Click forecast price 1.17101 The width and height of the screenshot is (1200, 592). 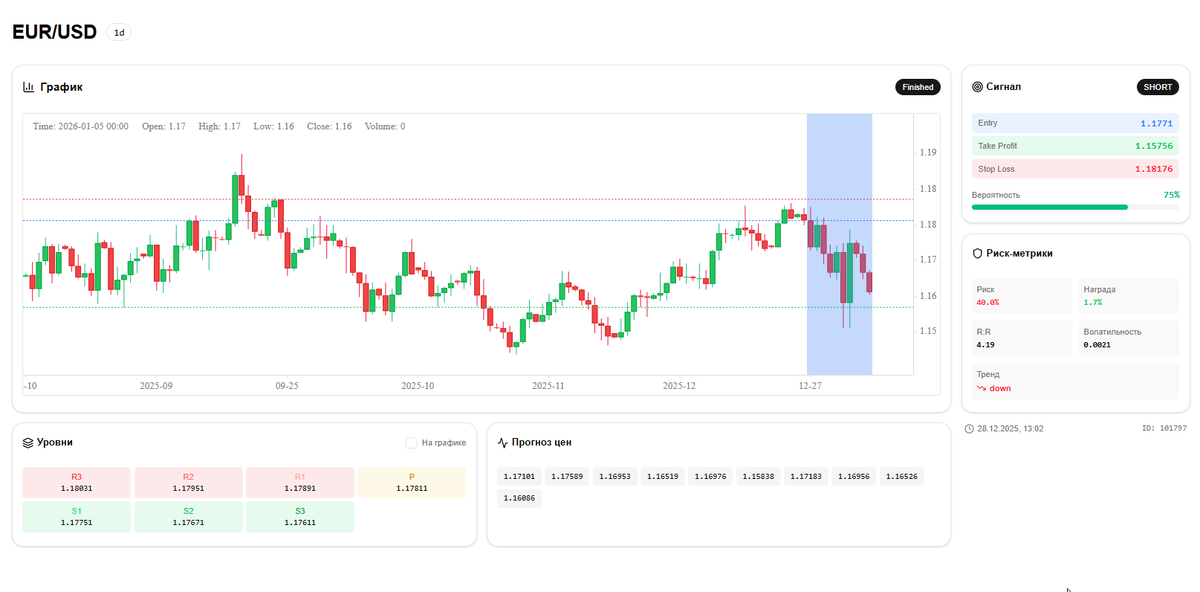pyautogui.click(x=519, y=477)
